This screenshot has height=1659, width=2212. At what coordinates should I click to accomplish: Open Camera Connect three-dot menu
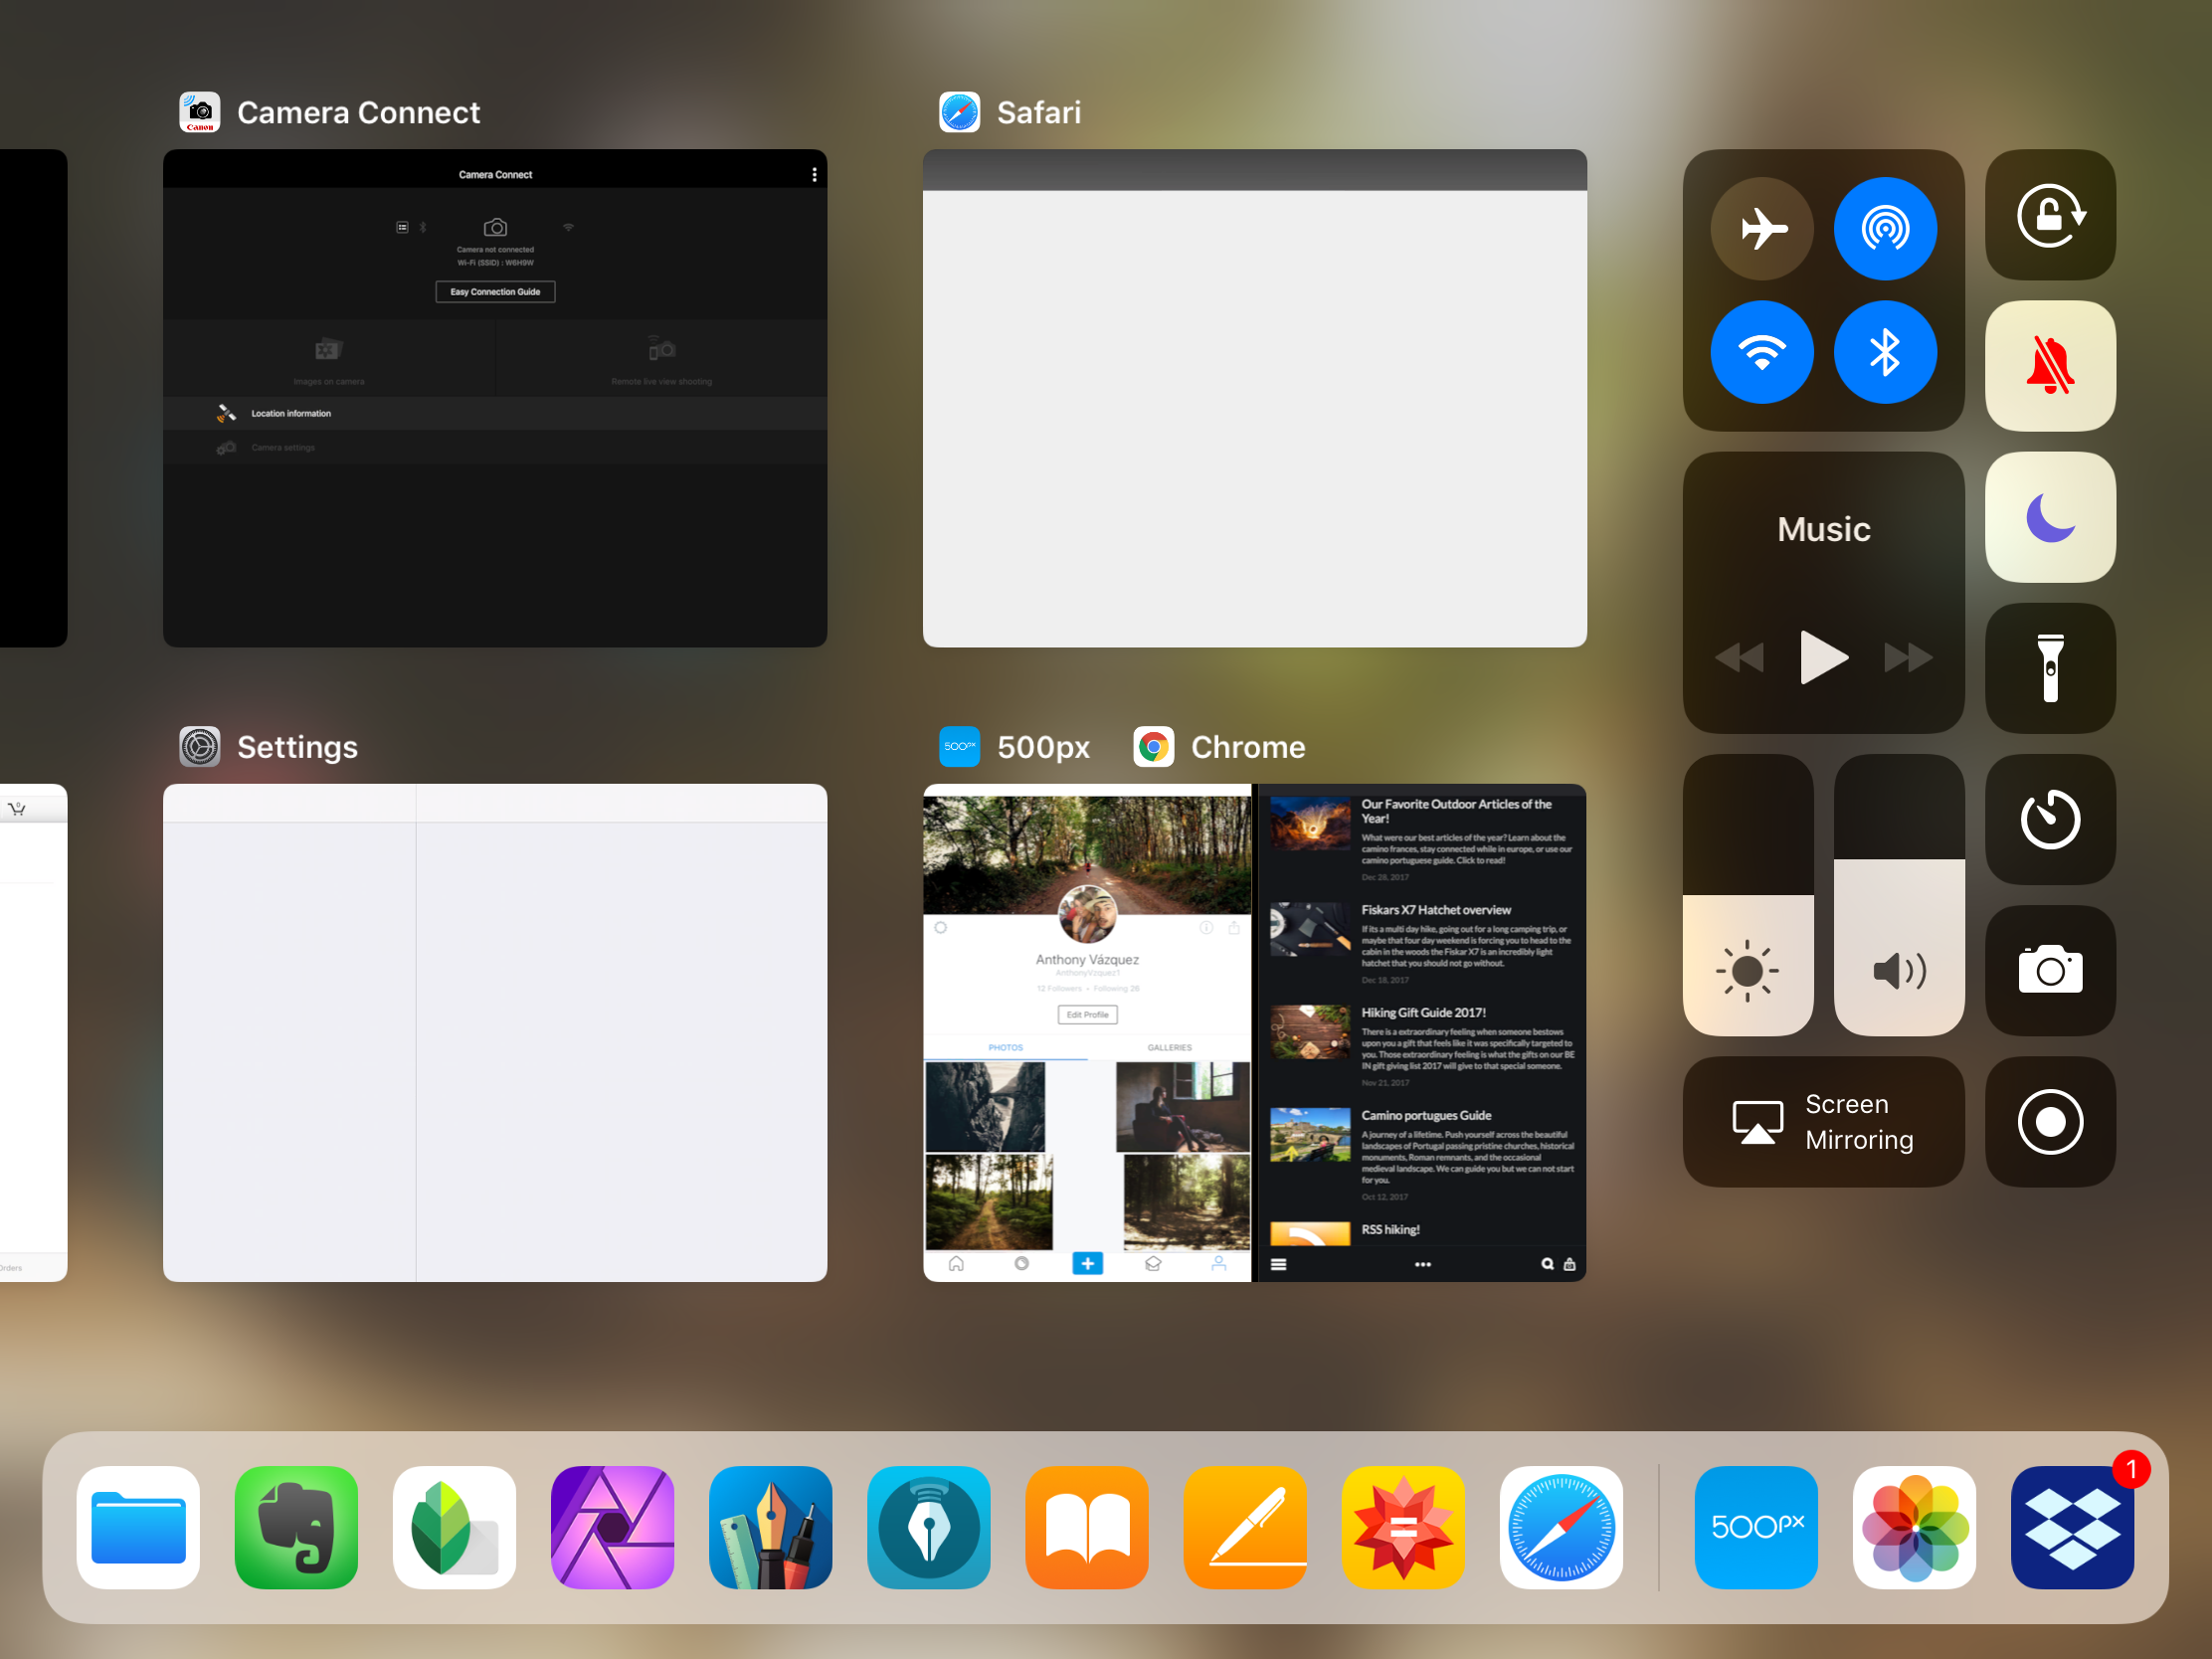pos(814,174)
